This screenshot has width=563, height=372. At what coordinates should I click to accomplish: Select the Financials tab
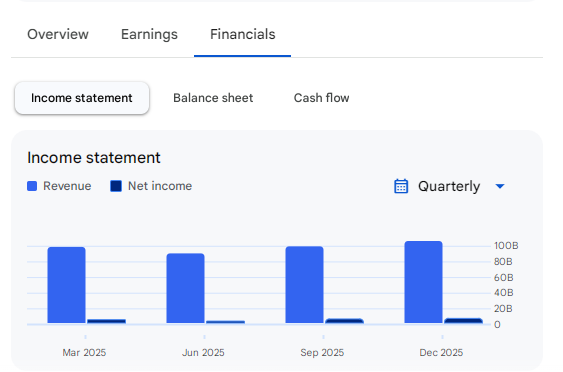(243, 34)
